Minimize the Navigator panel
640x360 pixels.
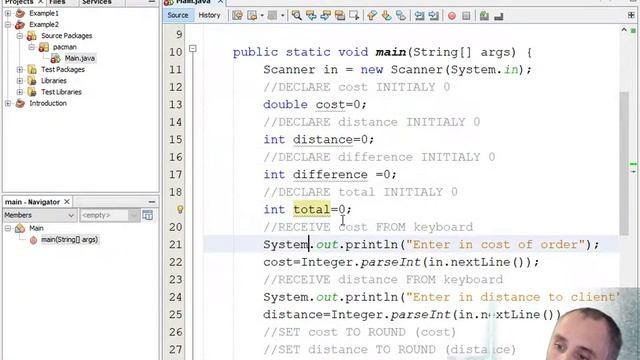tap(152, 202)
